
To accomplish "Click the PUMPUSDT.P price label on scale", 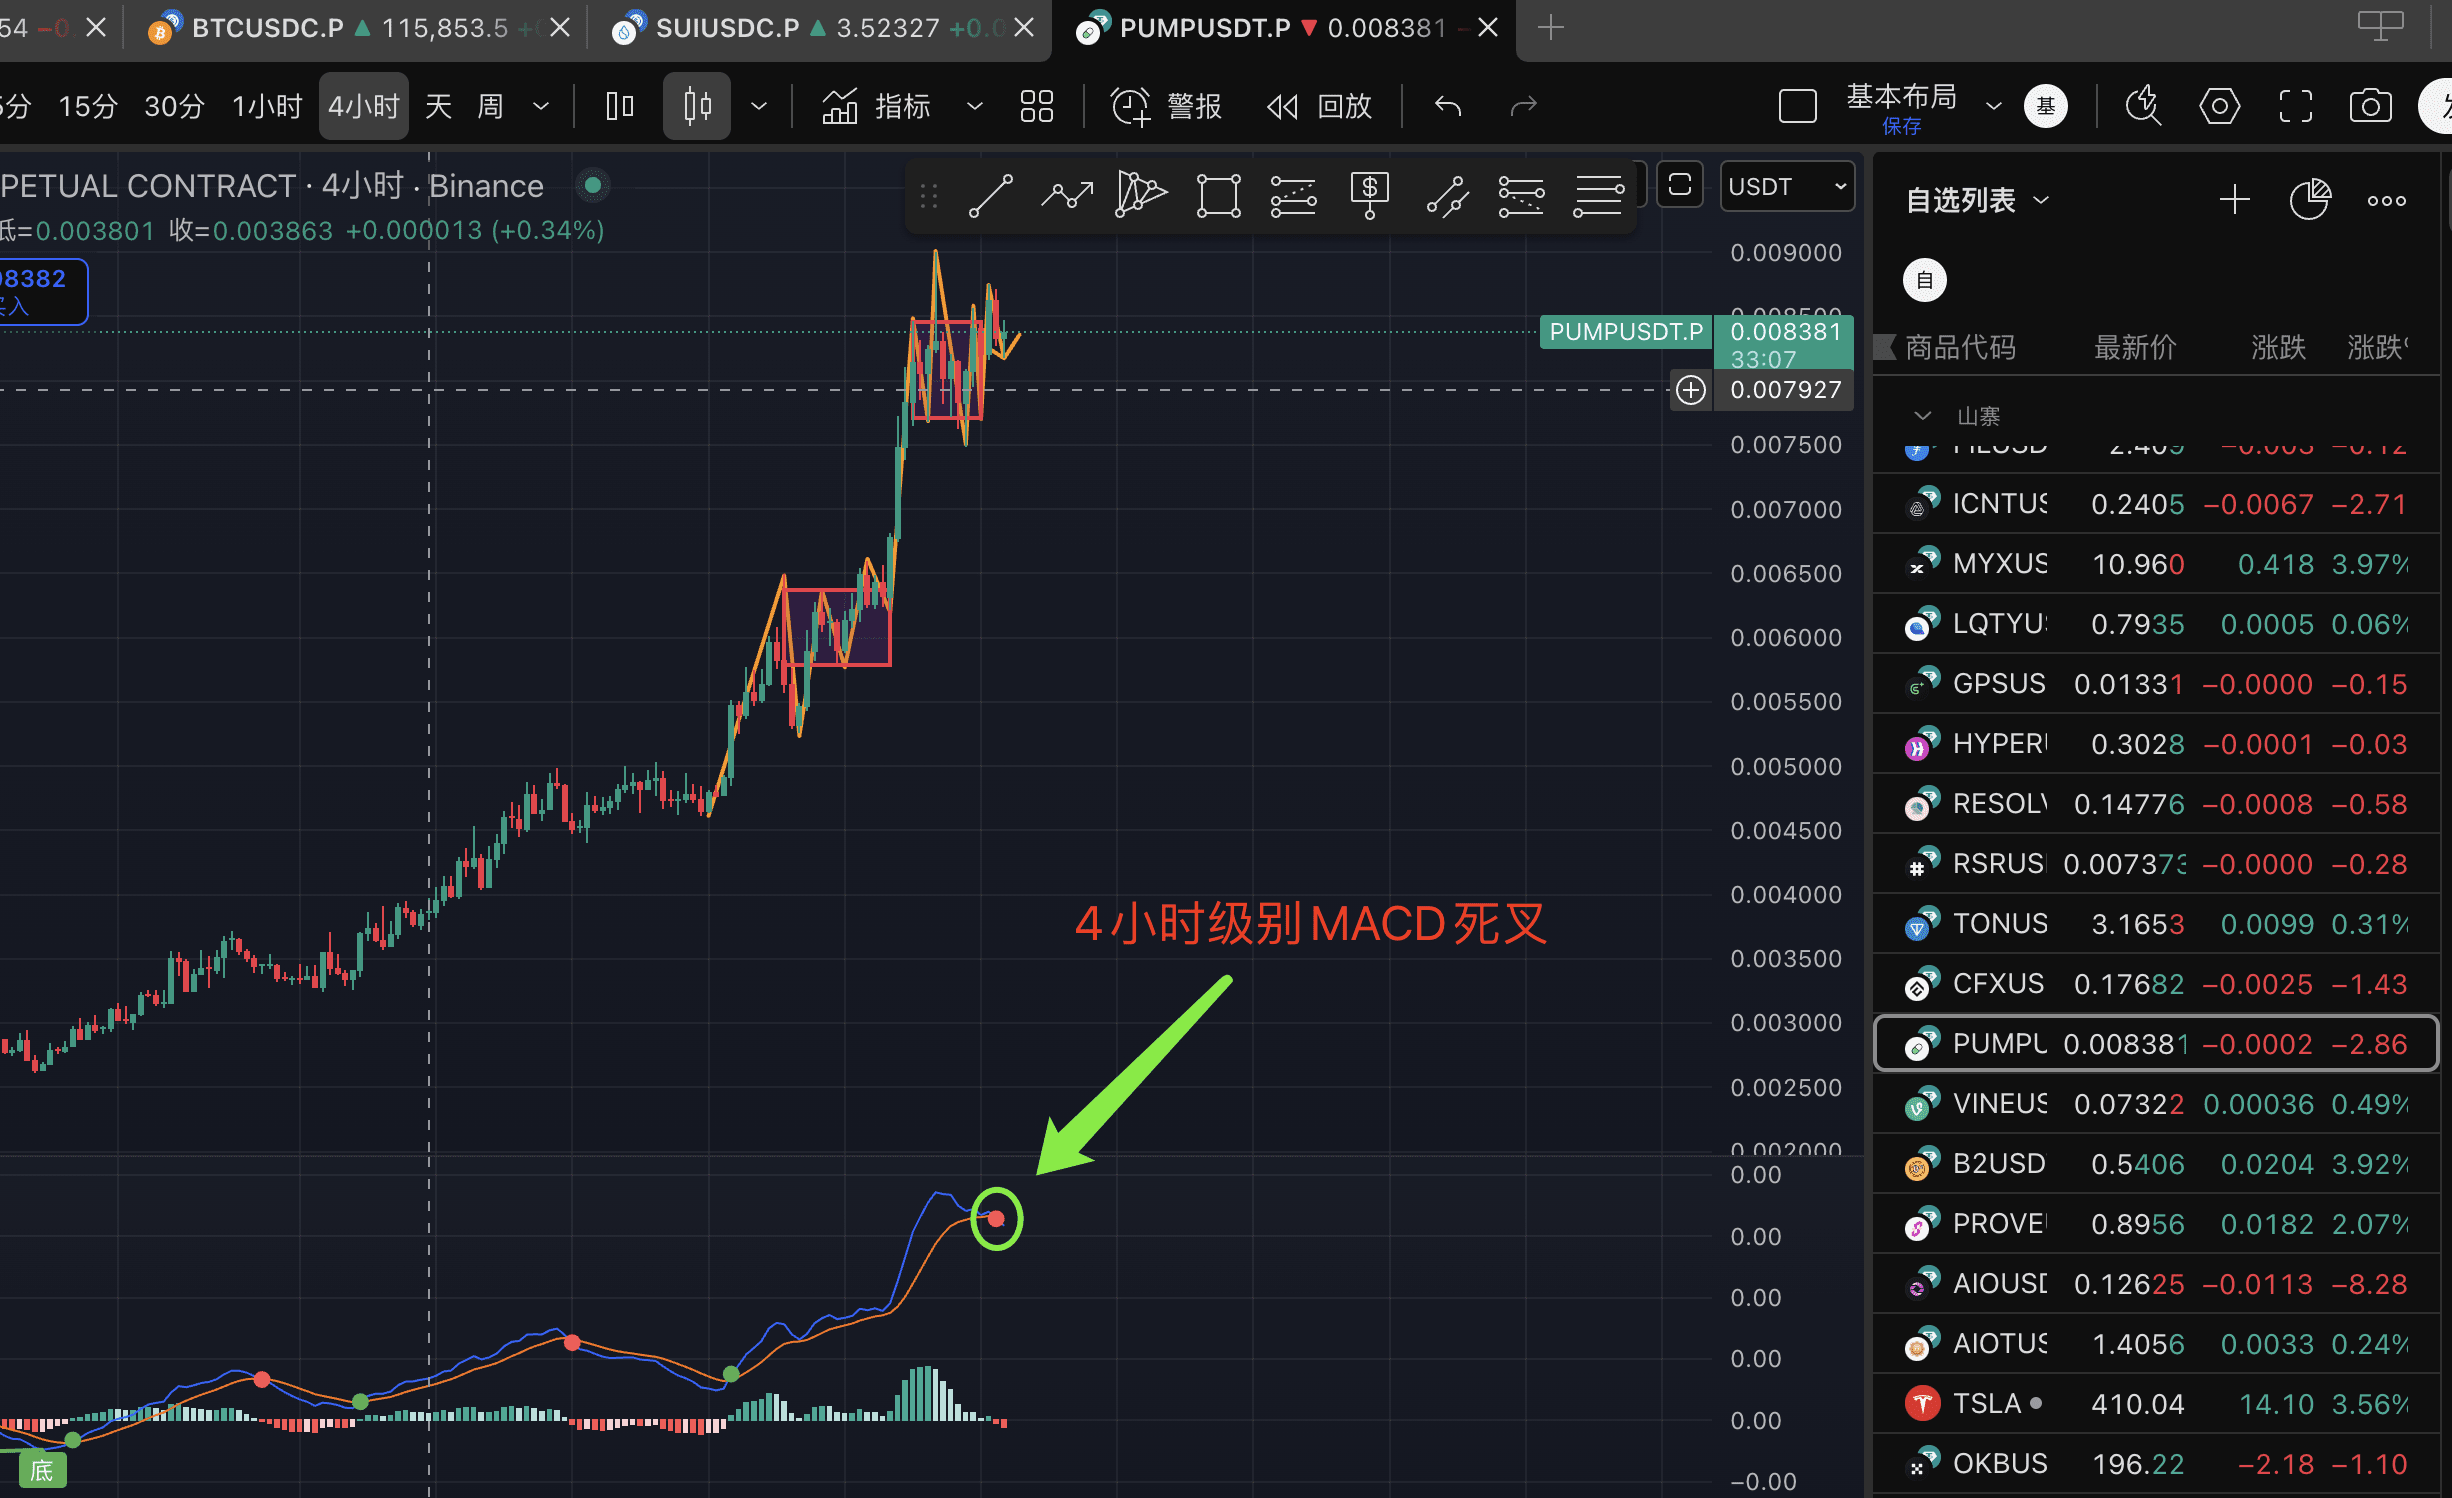I will tap(1626, 332).
